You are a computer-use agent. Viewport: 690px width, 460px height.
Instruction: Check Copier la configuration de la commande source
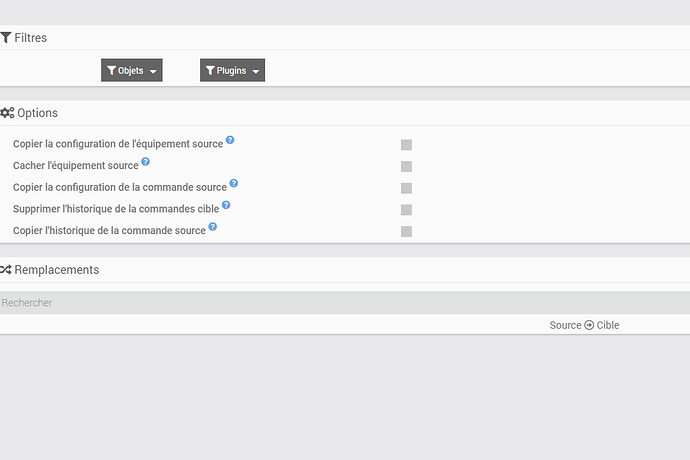406,188
